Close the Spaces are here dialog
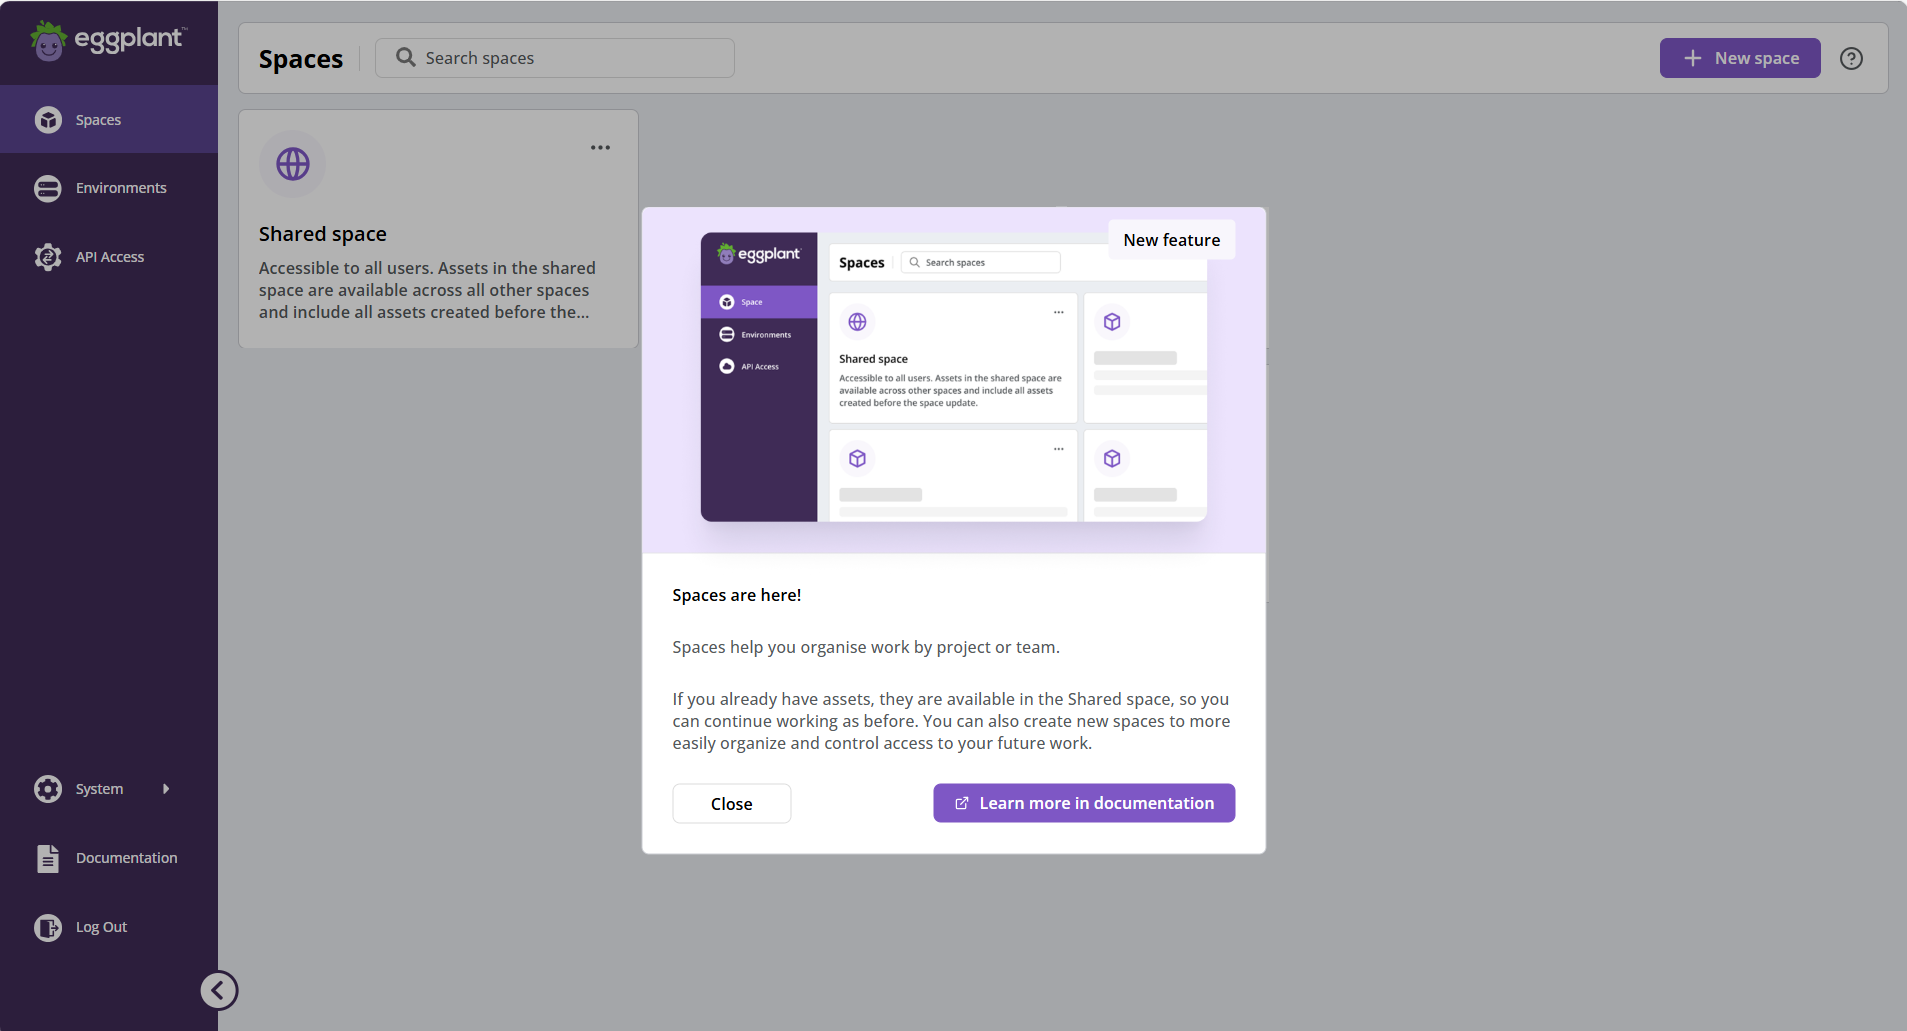The height and width of the screenshot is (1031, 1907). click(732, 804)
